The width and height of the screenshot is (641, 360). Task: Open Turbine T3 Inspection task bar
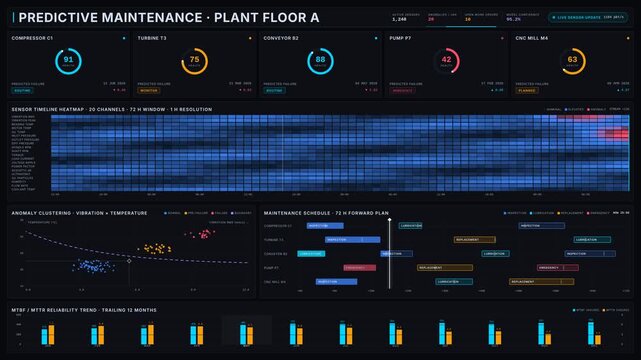point(352,240)
